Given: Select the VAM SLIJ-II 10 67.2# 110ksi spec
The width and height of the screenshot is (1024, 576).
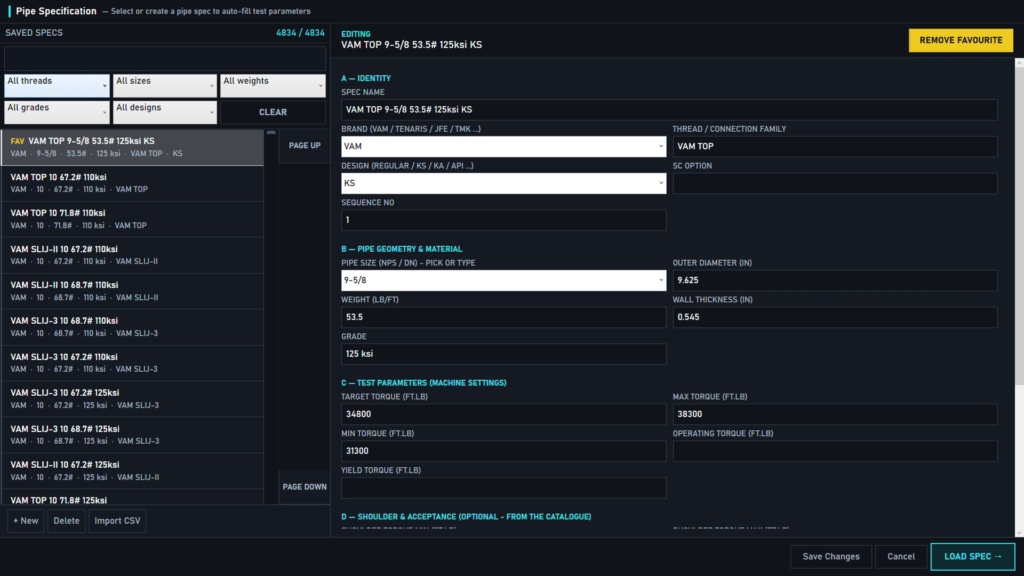Looking at the screenshot, I should click(x=133, y=255).
